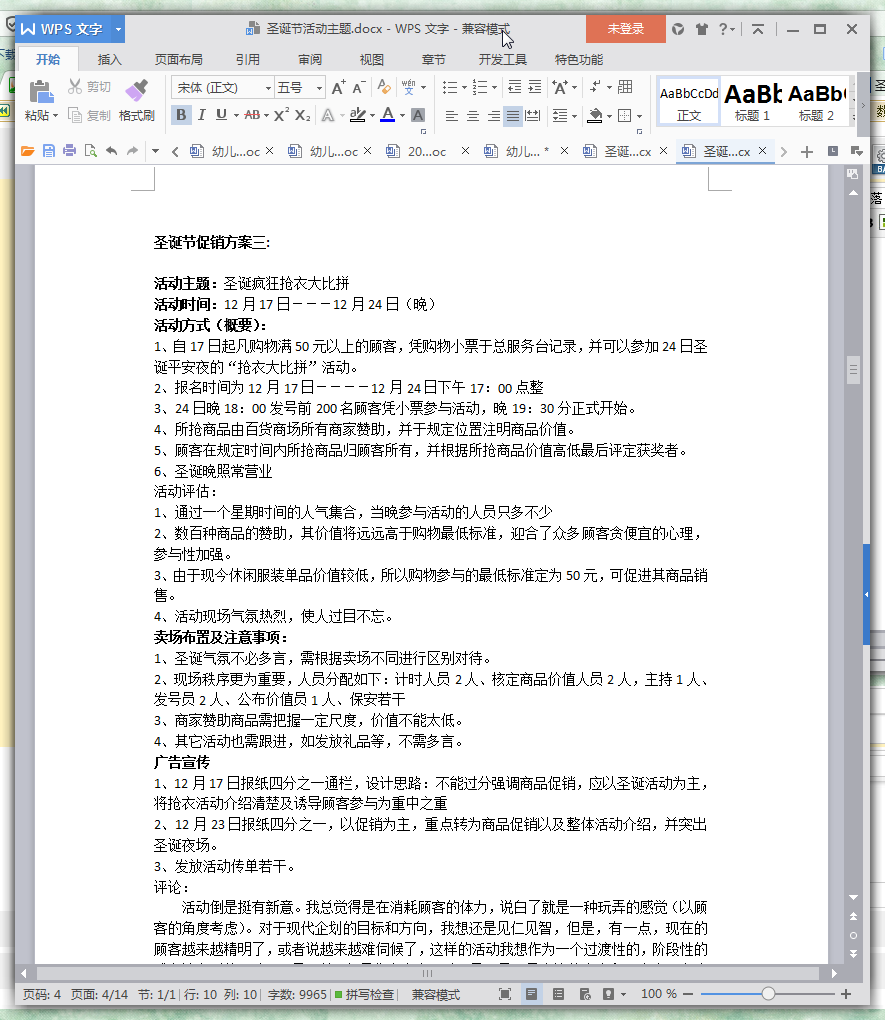Toggle justify alignment
885x1020 pixels.
[513, 116]
